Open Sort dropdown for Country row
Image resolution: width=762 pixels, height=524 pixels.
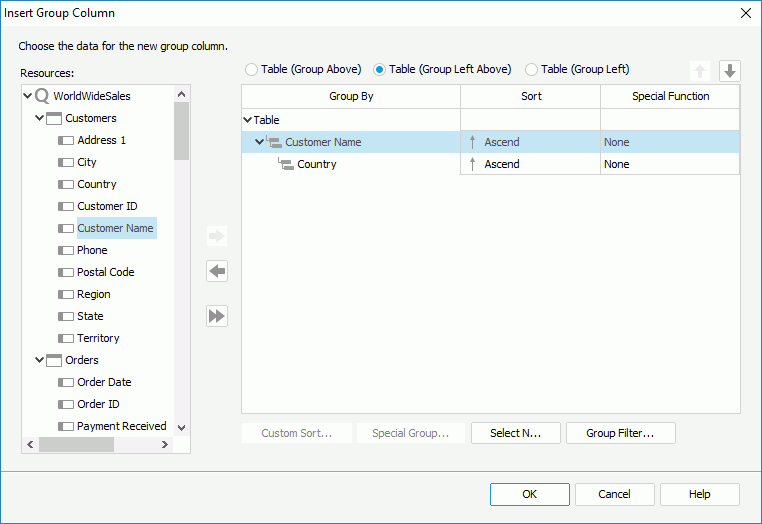(530, 164)
